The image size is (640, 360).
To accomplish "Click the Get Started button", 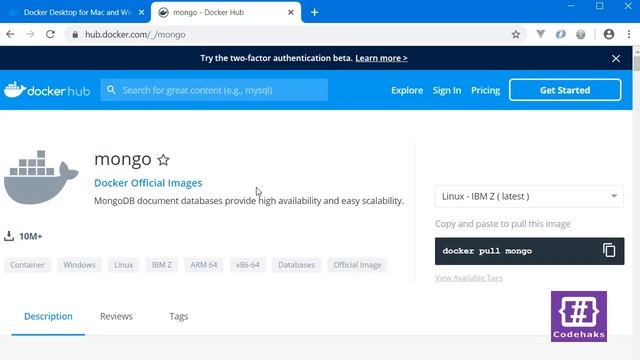I will click(x=565, y=90).
